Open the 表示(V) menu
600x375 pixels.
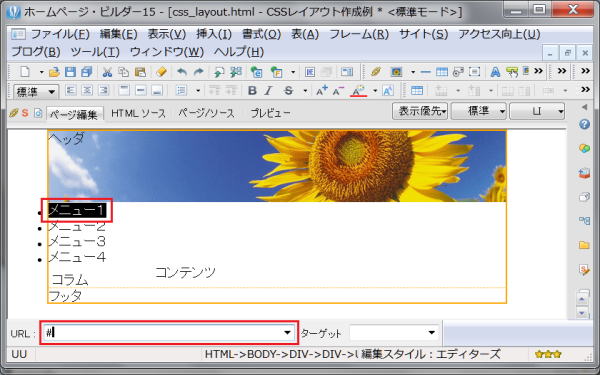(167, 34)
